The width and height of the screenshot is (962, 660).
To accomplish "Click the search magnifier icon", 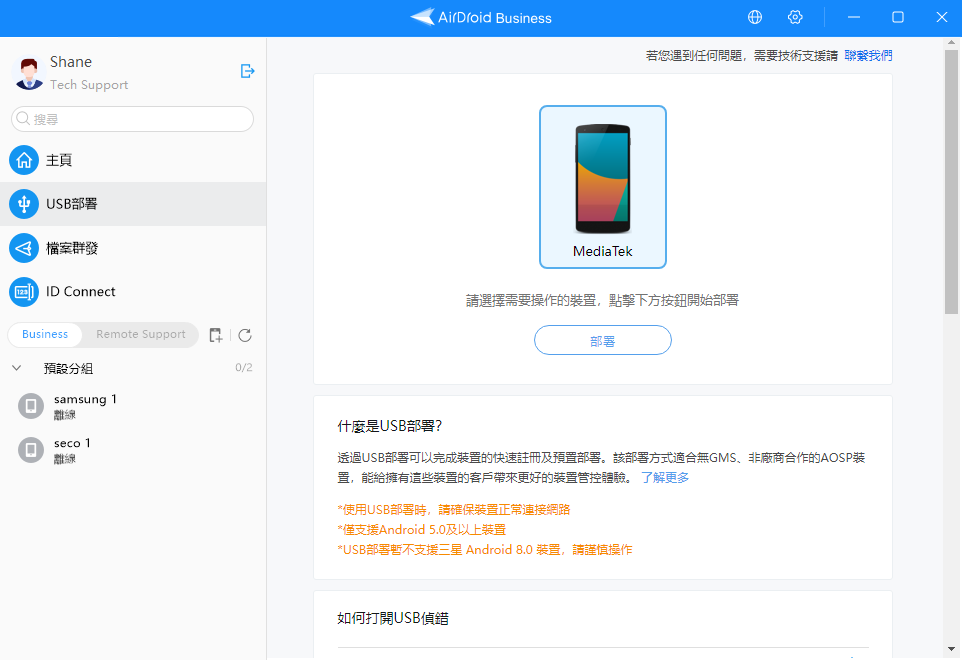I will pyautogui.click(x=23, y=118).
